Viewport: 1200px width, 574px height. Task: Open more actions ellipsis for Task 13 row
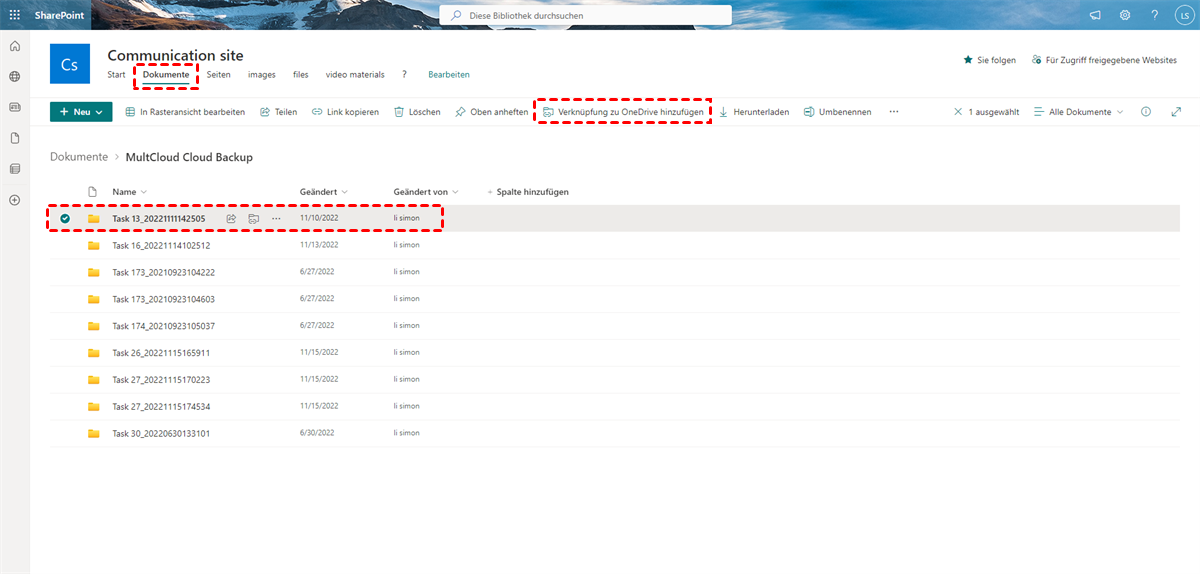277,218
